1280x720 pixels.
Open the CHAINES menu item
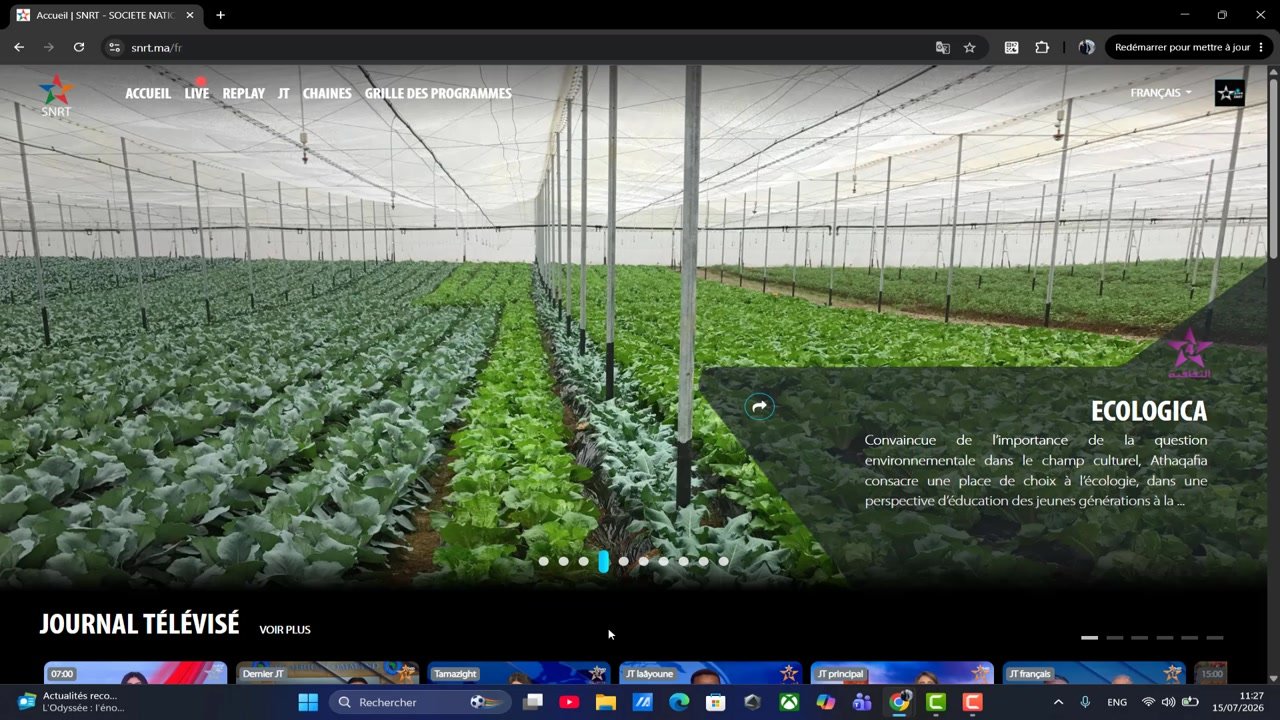[x=327, y=94]
